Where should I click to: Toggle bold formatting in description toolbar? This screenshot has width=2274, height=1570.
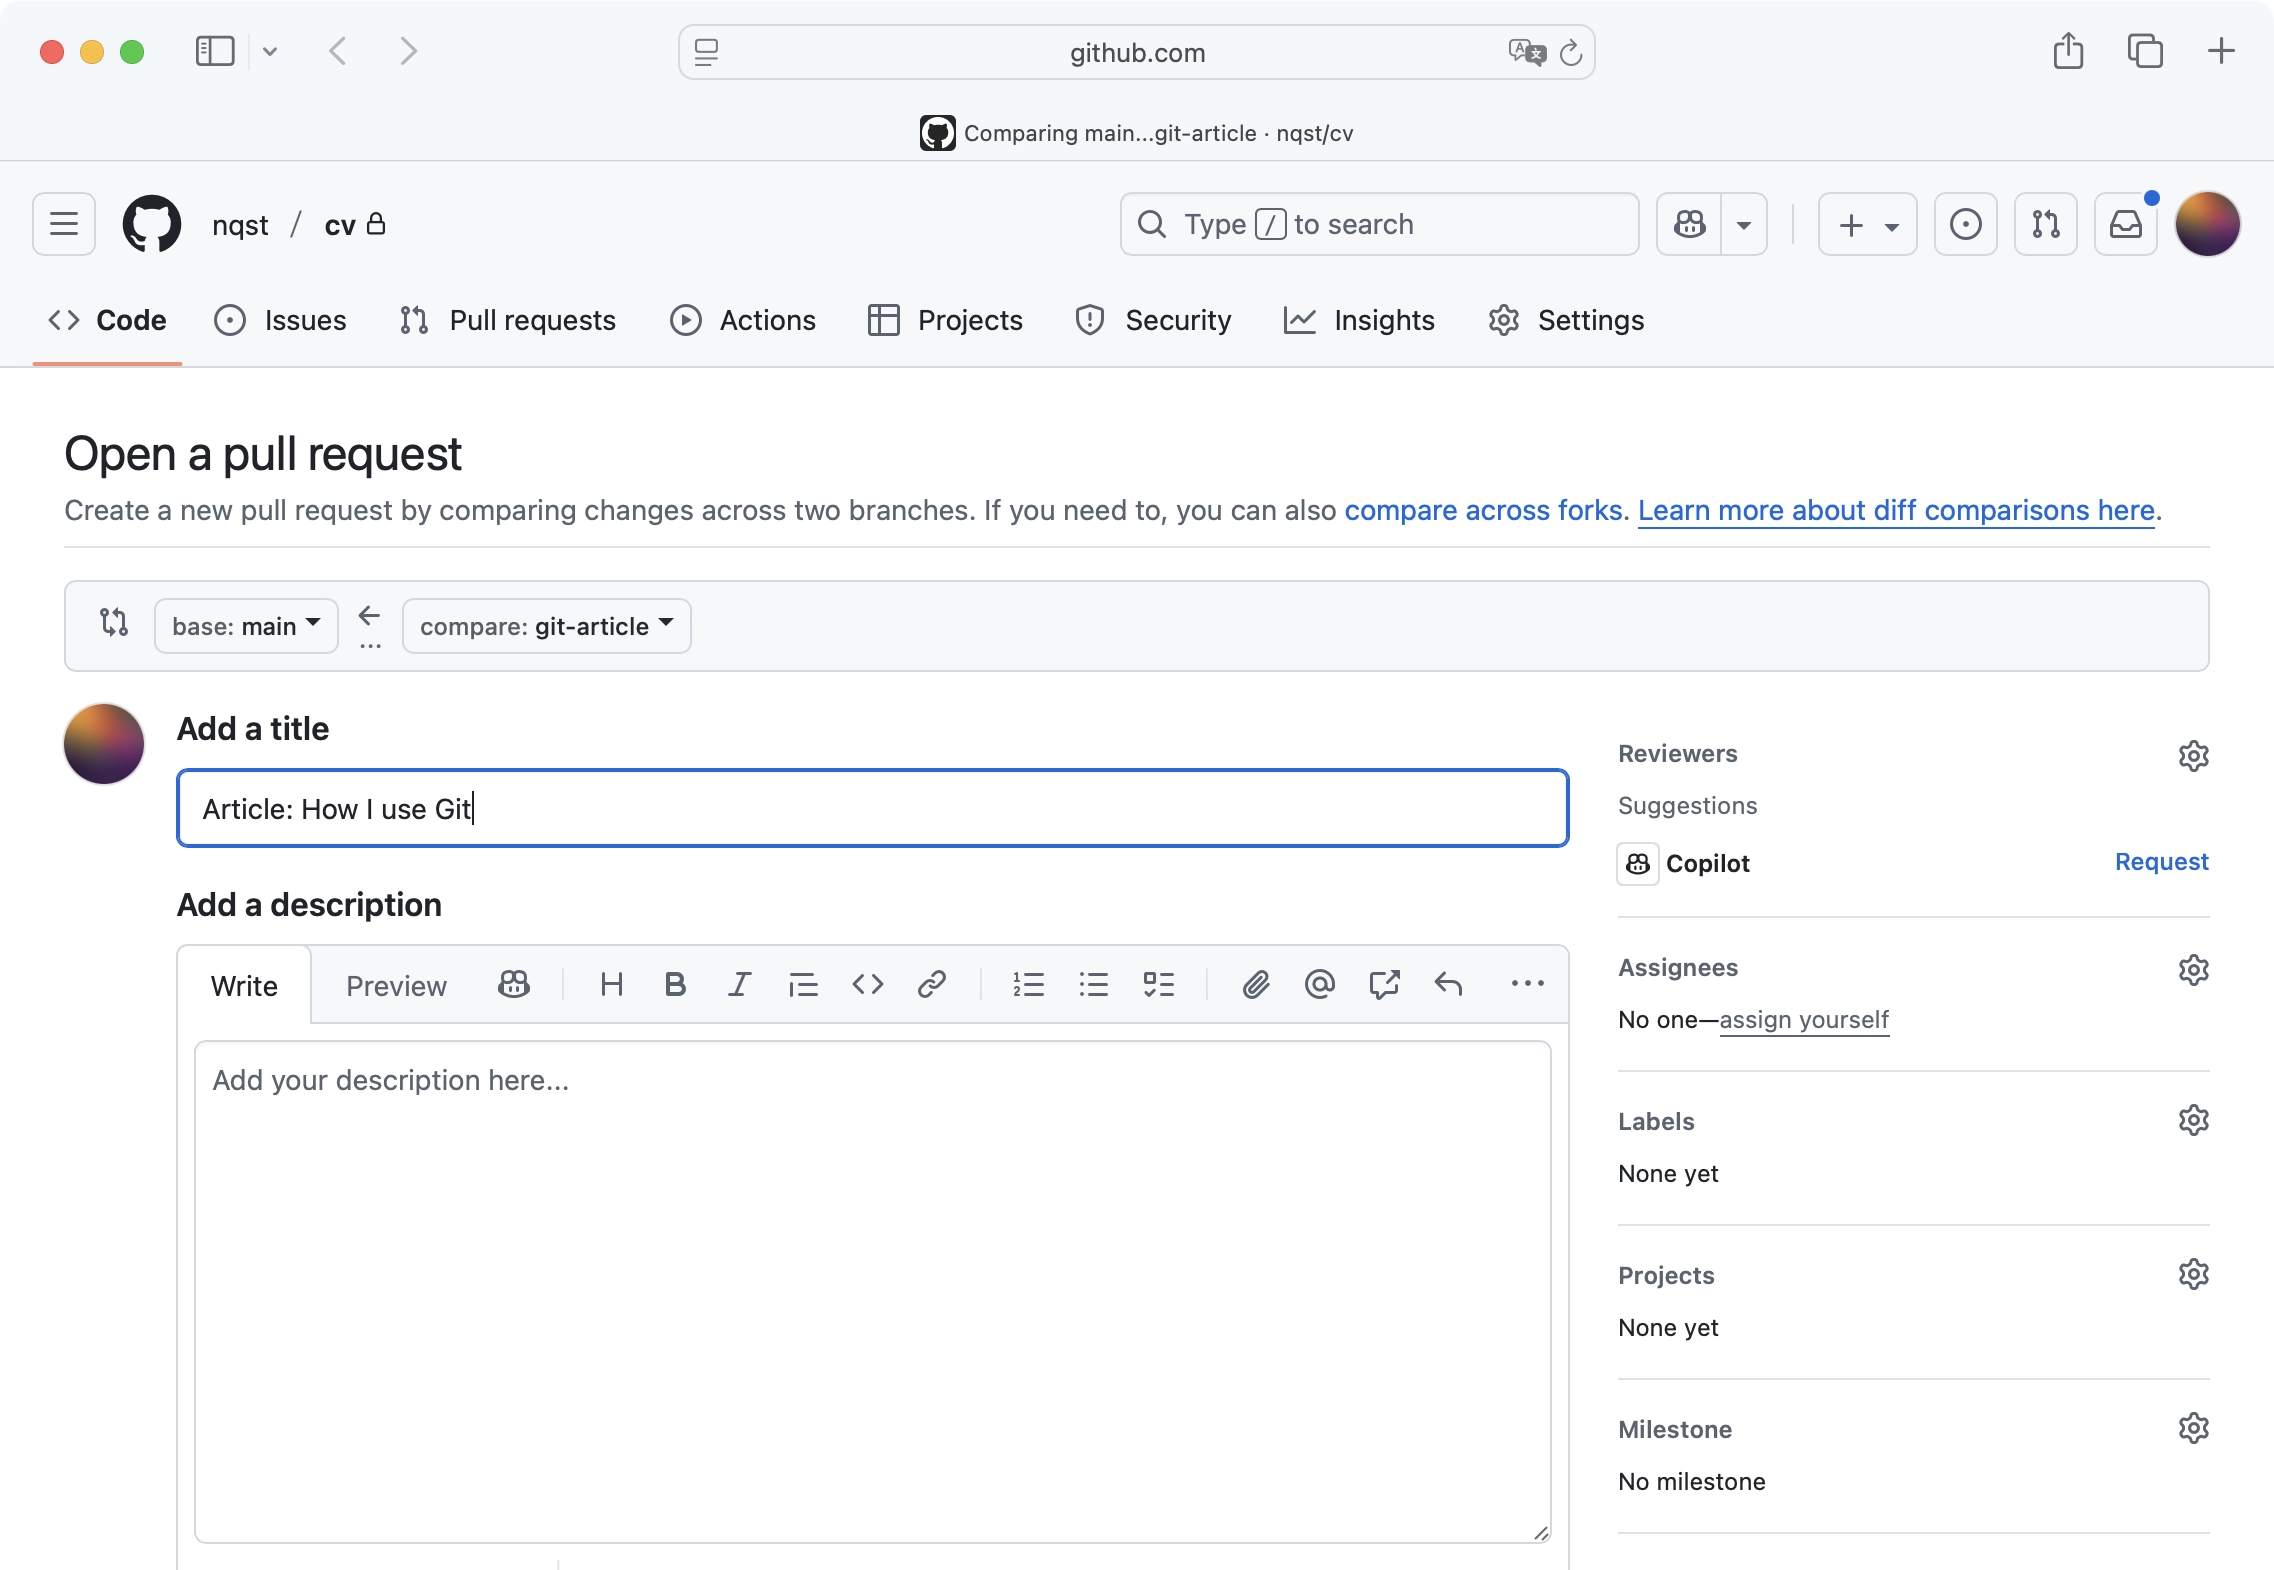tap(674, 984)
